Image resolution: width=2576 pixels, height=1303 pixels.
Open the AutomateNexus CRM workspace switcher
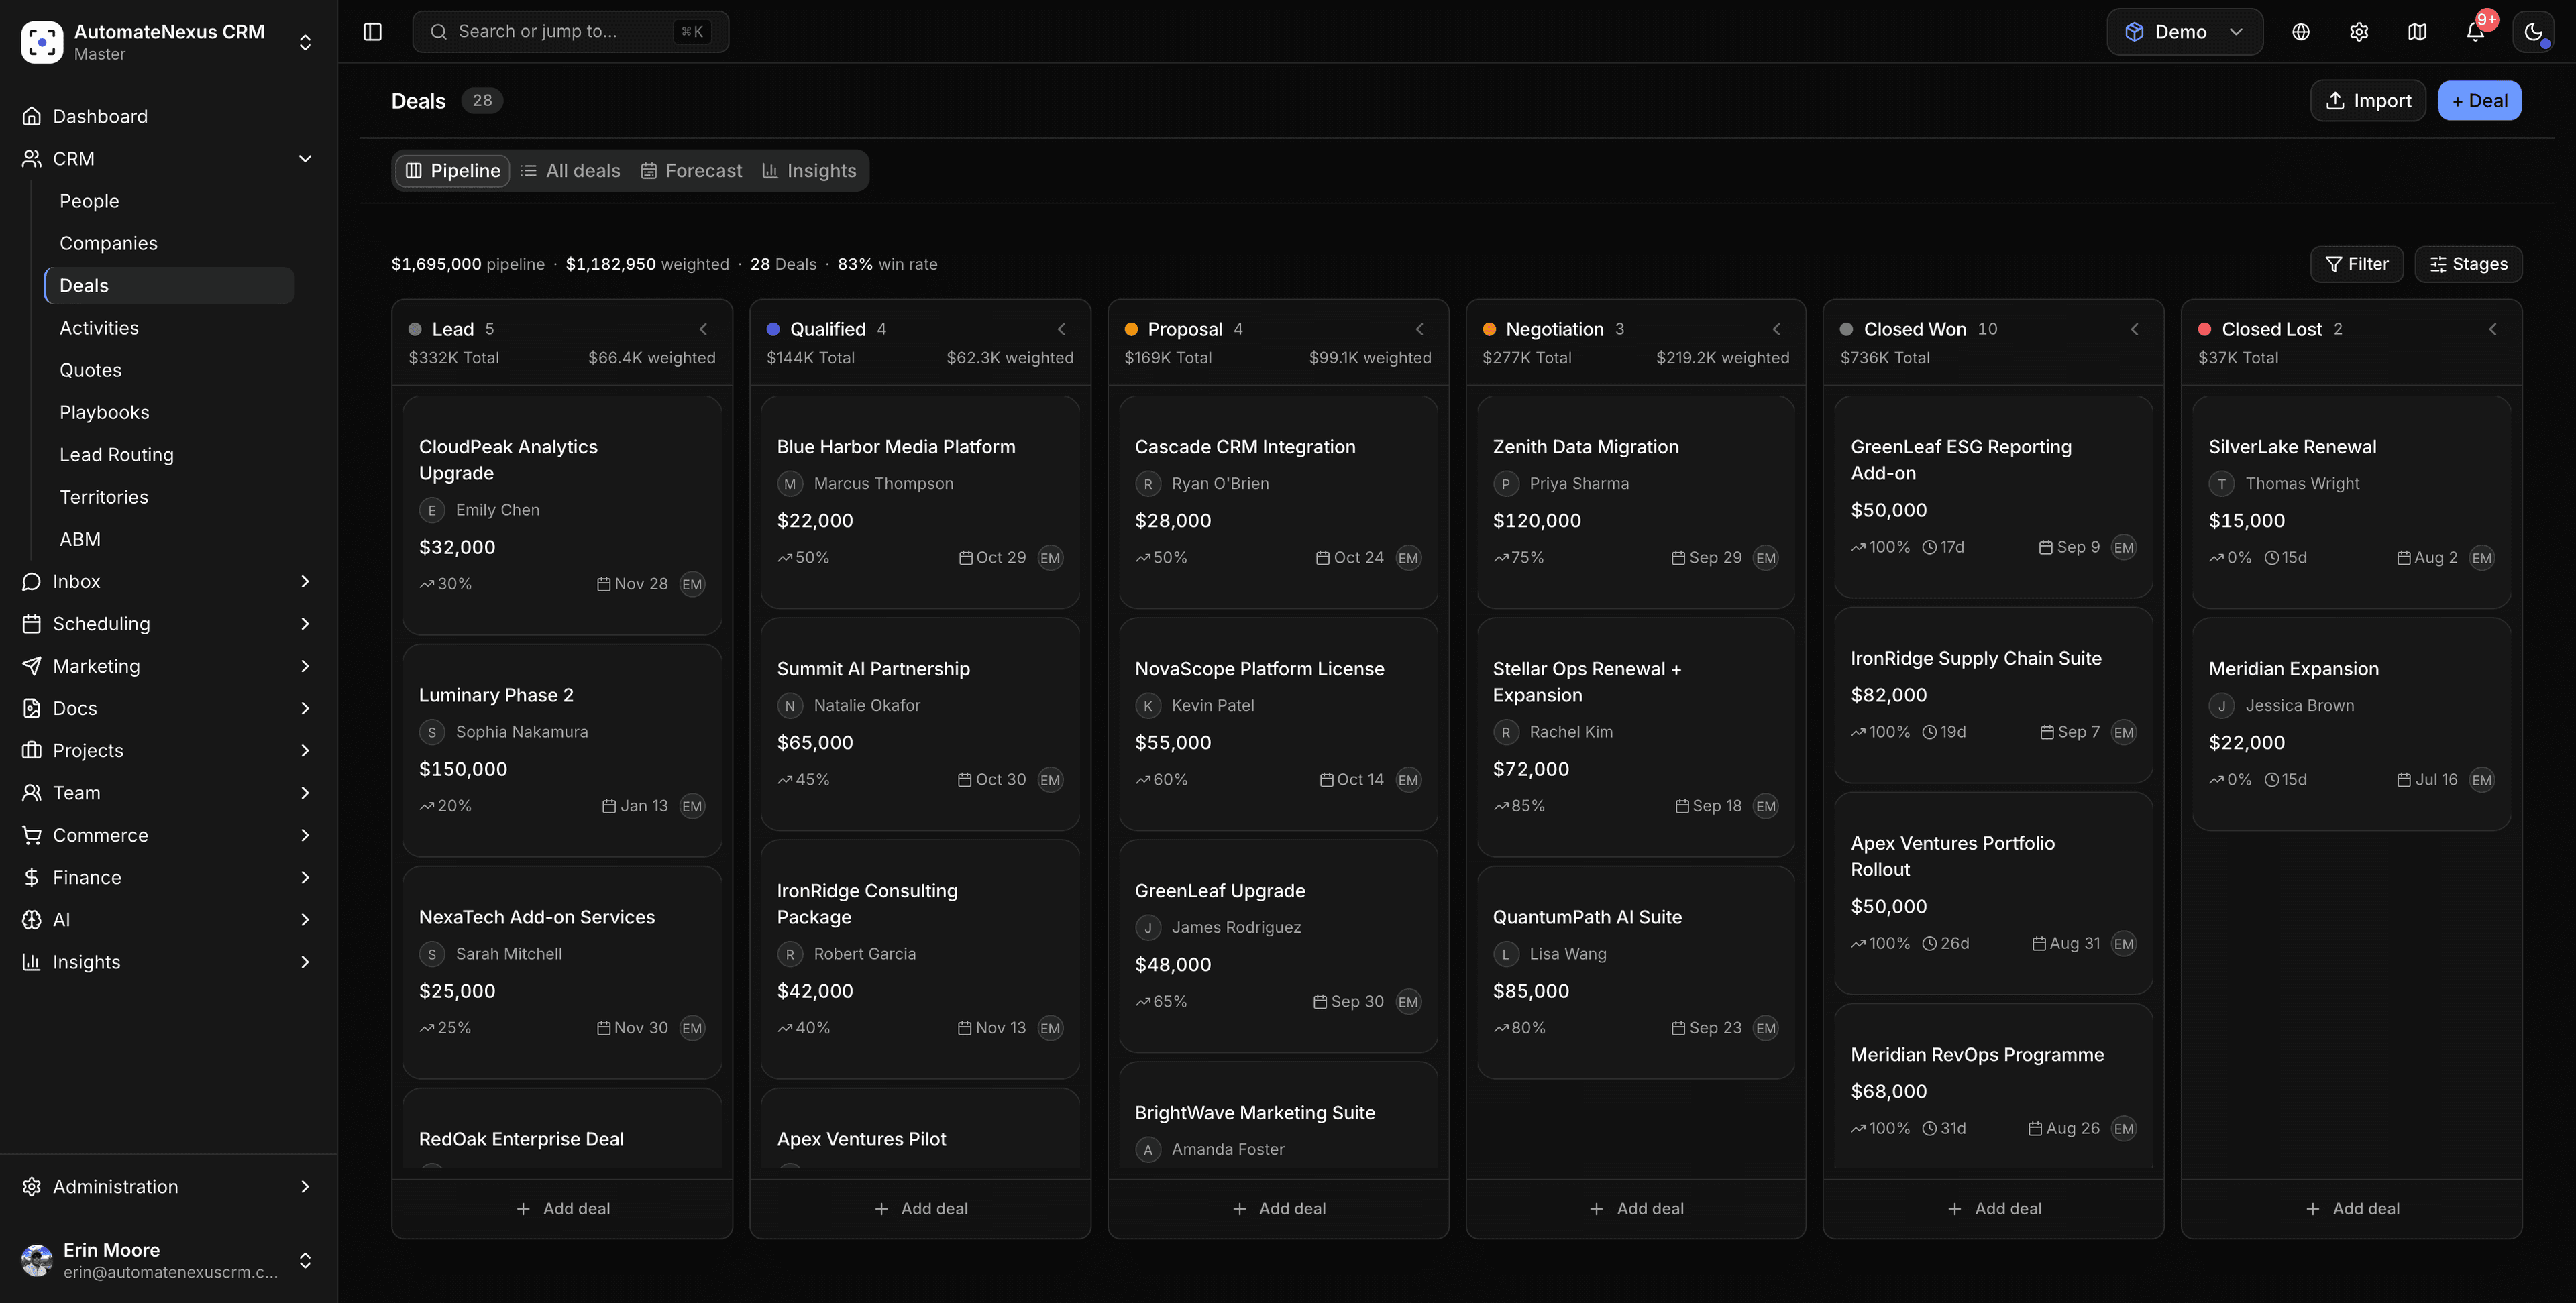tap(305, 42)
